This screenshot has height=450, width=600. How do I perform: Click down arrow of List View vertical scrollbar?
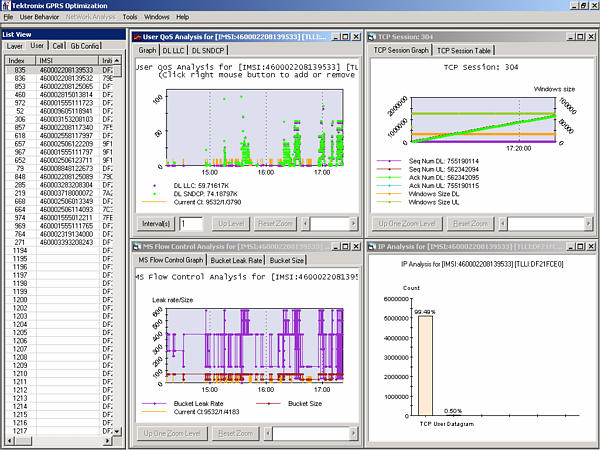pyautogui.click(x=117, y=432)
